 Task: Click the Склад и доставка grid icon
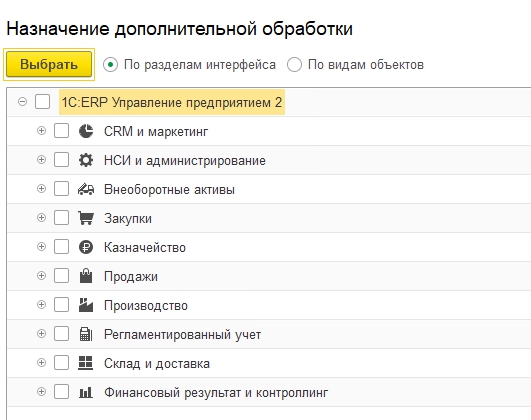86,363
